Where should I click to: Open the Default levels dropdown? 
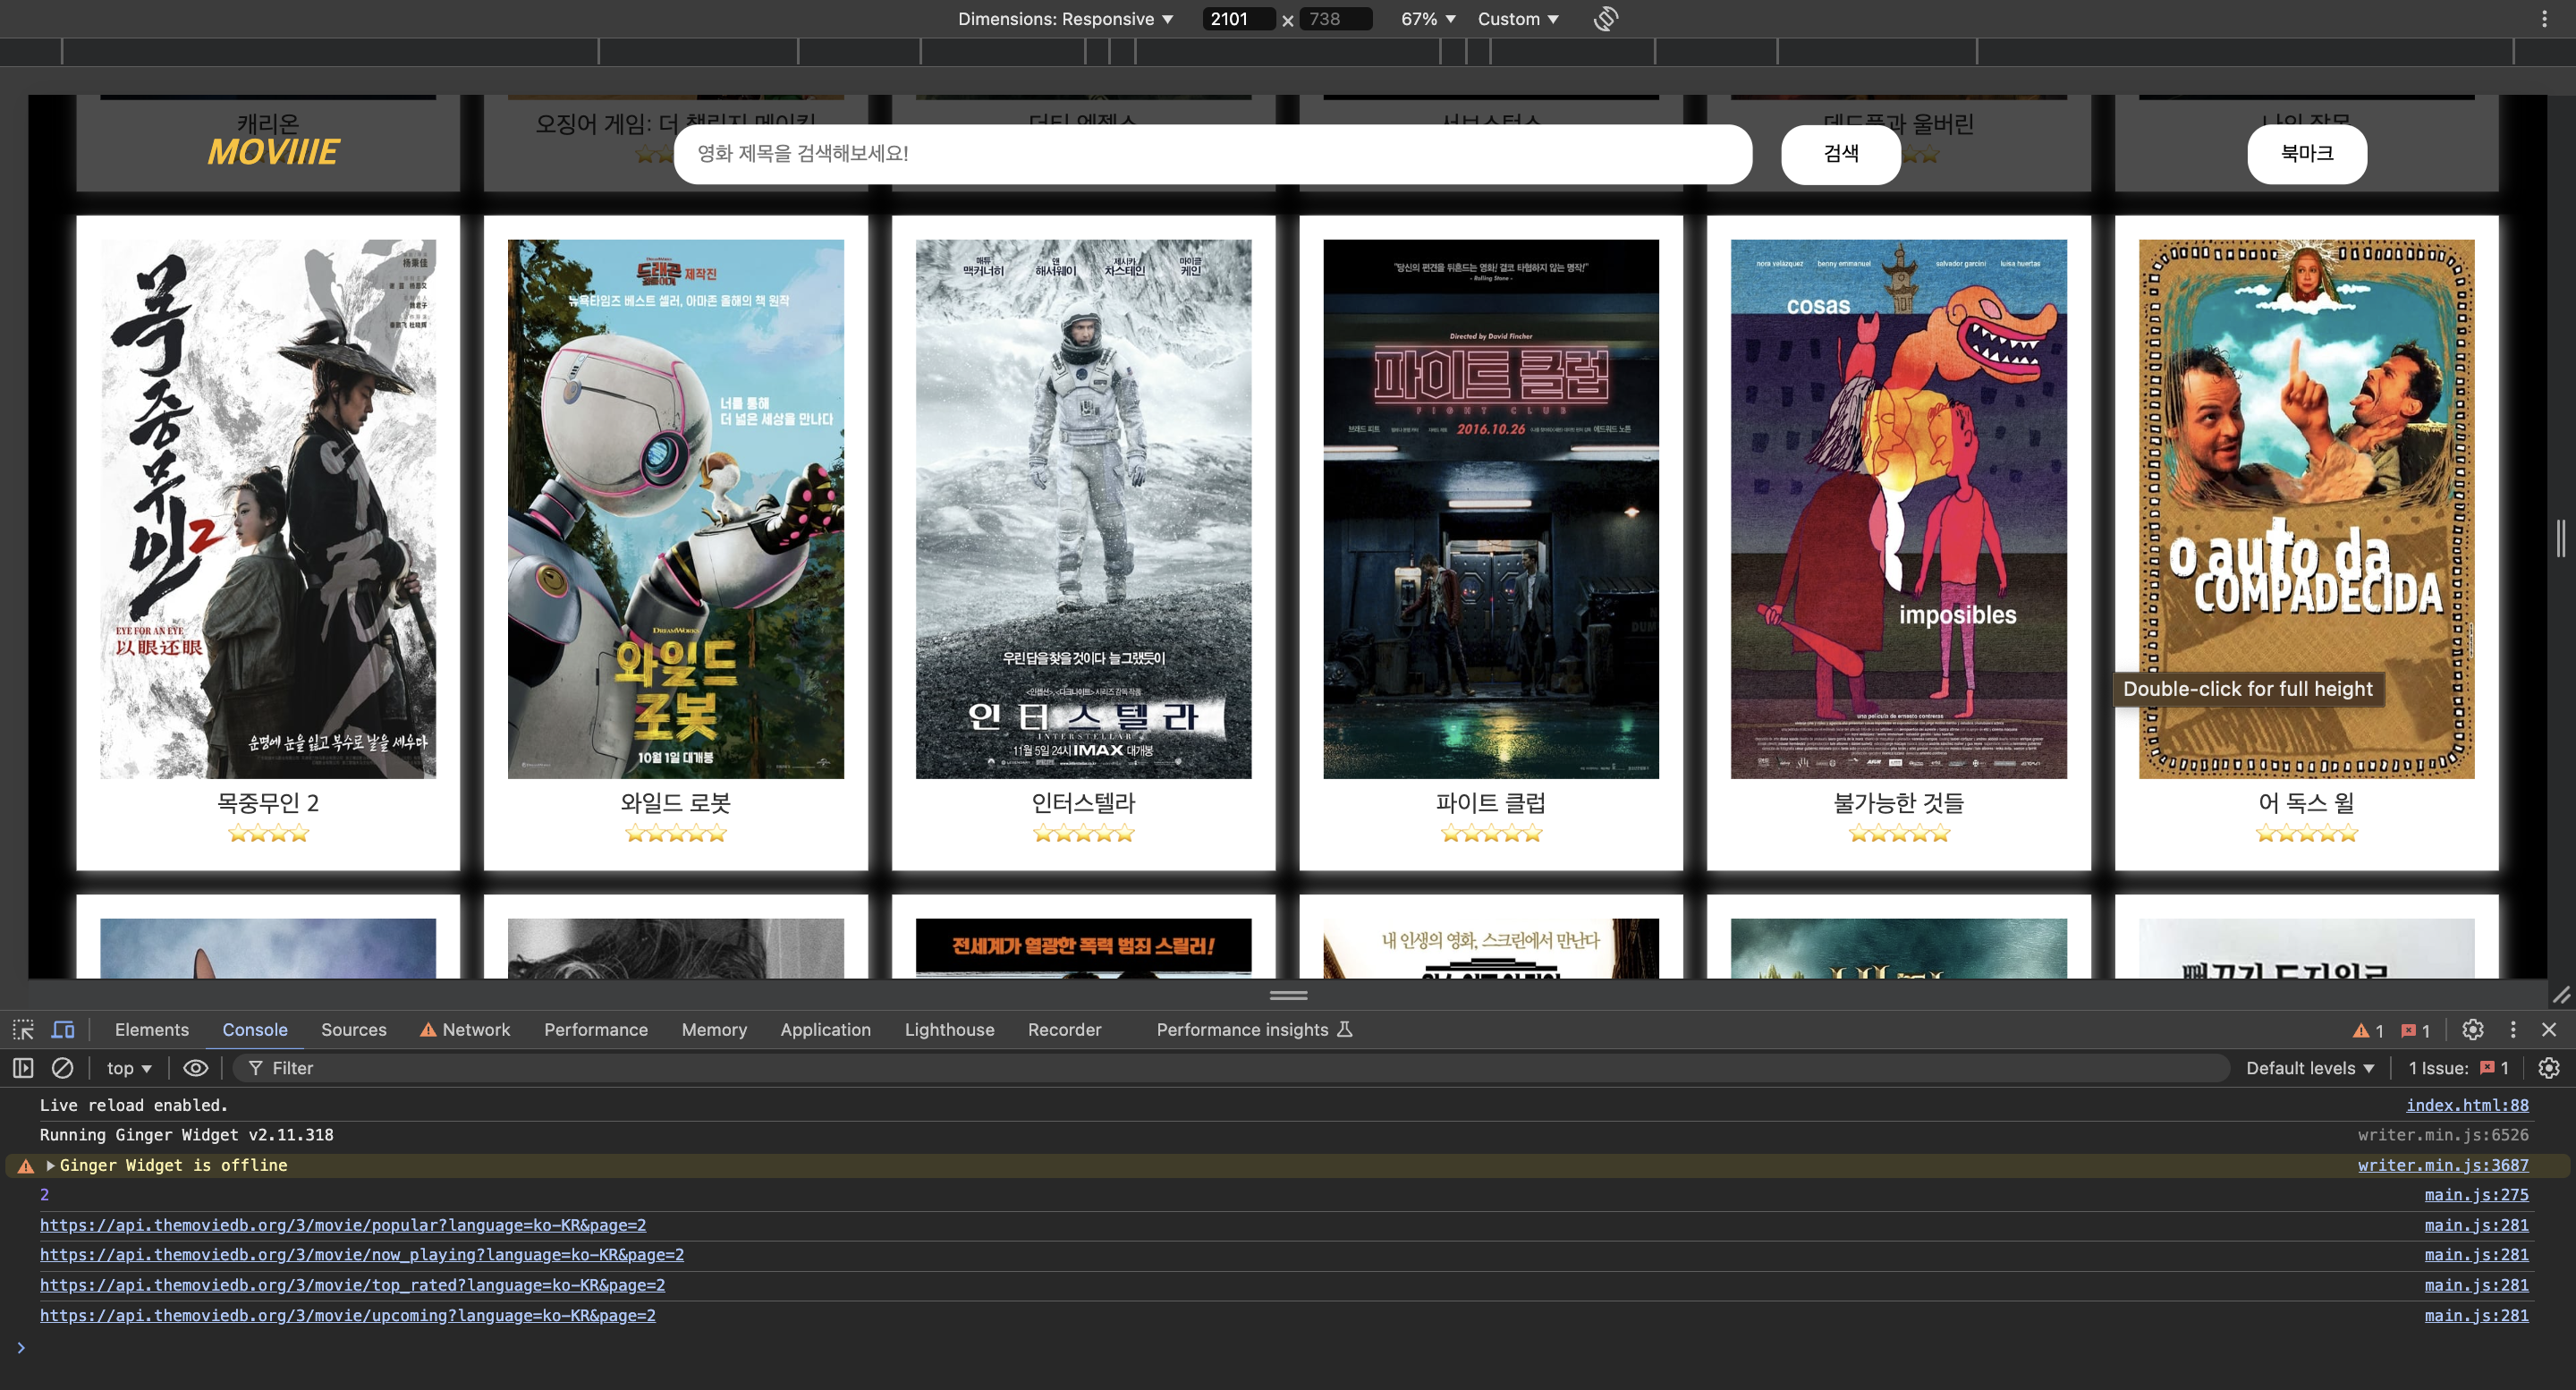2309,1068
